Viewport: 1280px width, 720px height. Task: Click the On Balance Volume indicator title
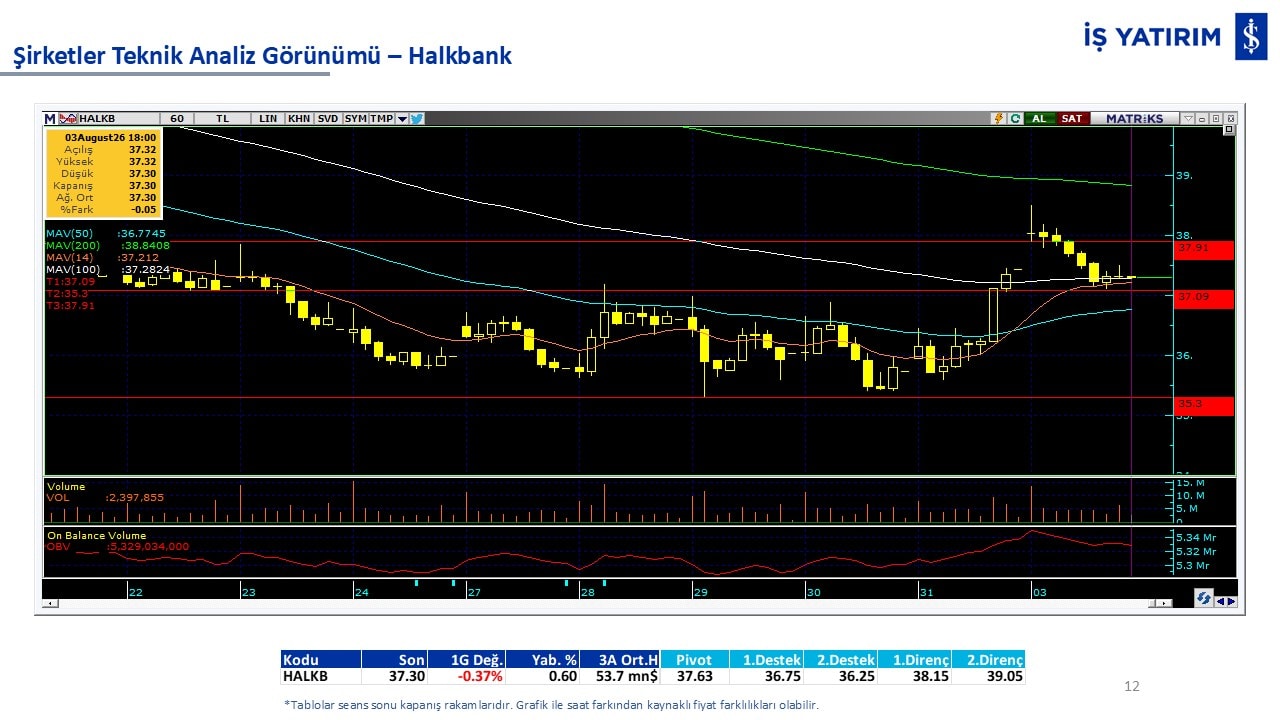tap(96, 535)
